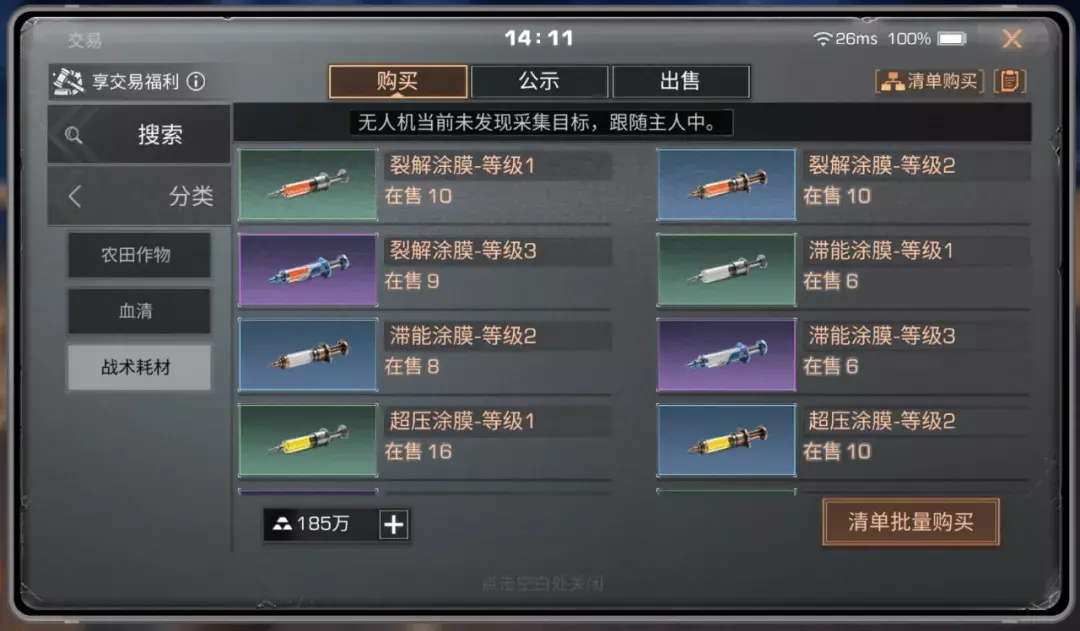Open the clipboard list icon at top right
The width and height of the screenshot is (1080, 631).
(1010, 81)
